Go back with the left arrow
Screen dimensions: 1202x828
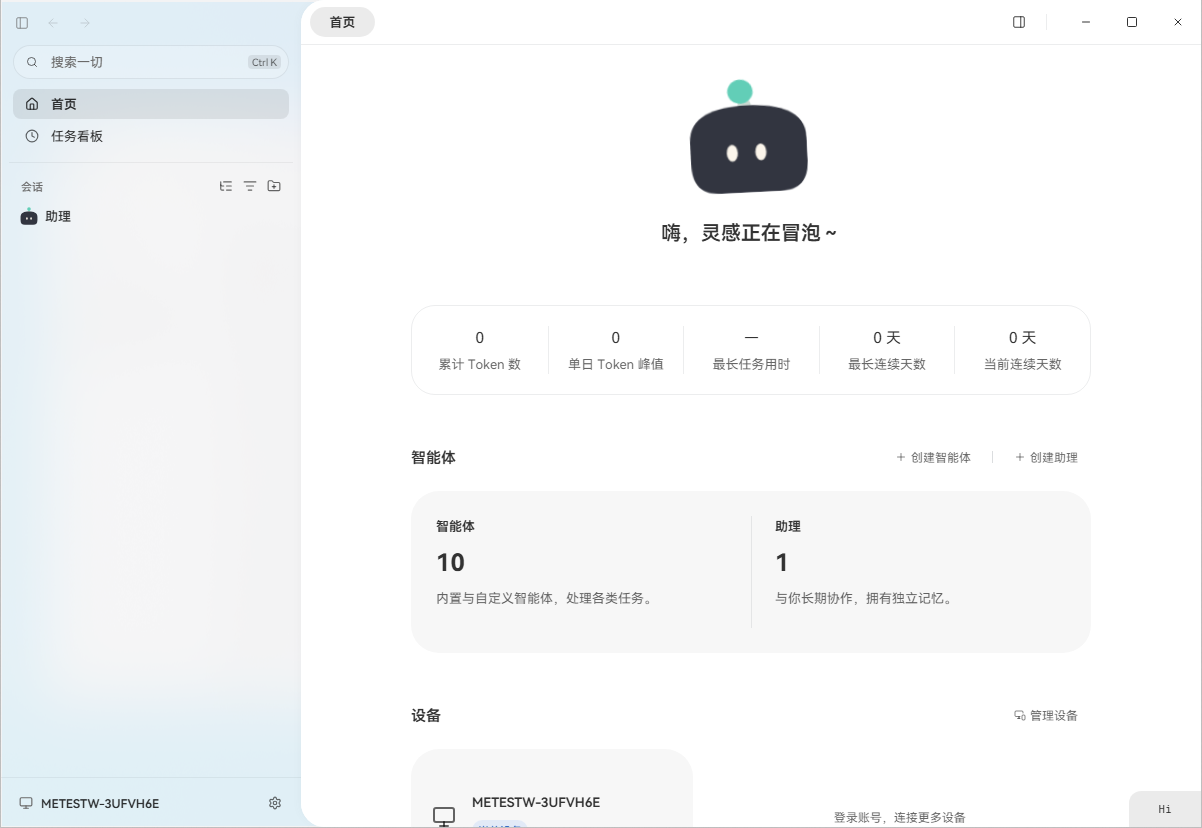point(53,22)
